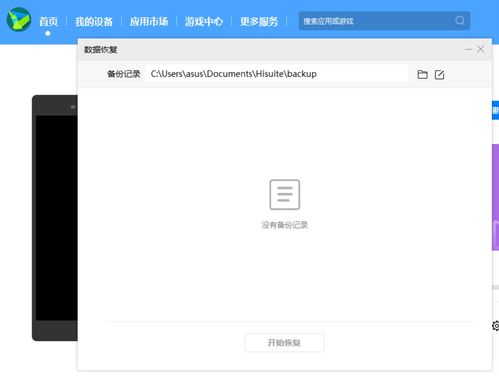Viewport: 499px width, 378px height.
Task: Open the 首页 home tab
Action: coord(48,22)
